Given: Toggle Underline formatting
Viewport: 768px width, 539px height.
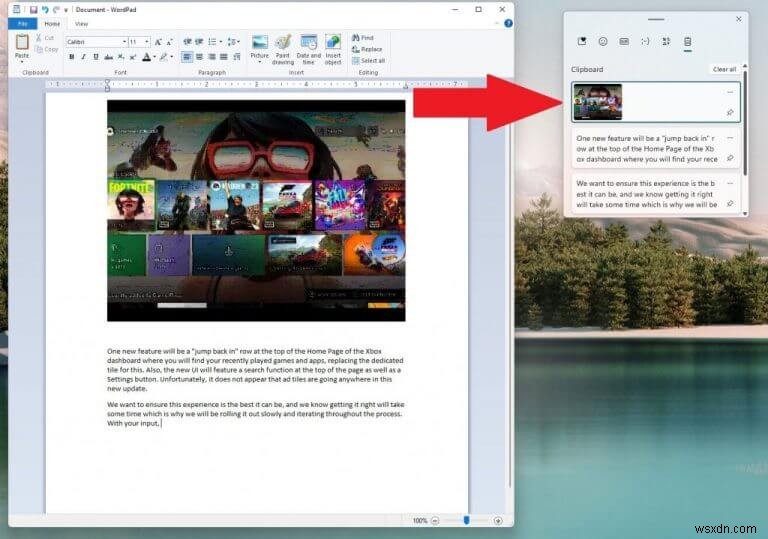Looking at the screenshot, I should pos(96,57).
